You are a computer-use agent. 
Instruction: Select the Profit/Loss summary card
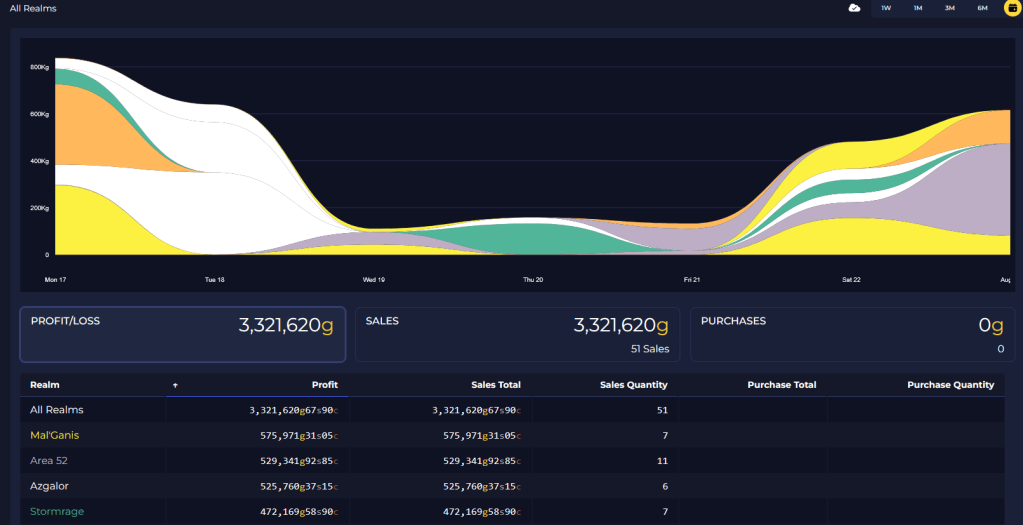pyautogui.click(x=183, y=334)
